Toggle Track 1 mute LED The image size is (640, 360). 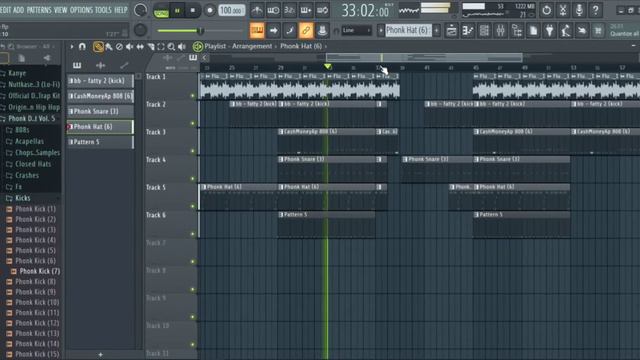coord(193,96)
